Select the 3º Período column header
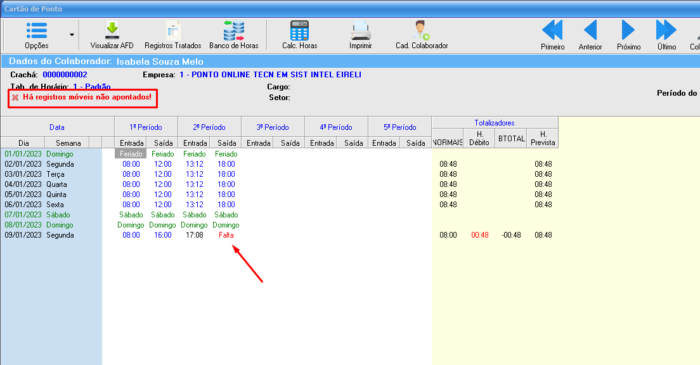700x365 pixels. click(x=273, y=127)
